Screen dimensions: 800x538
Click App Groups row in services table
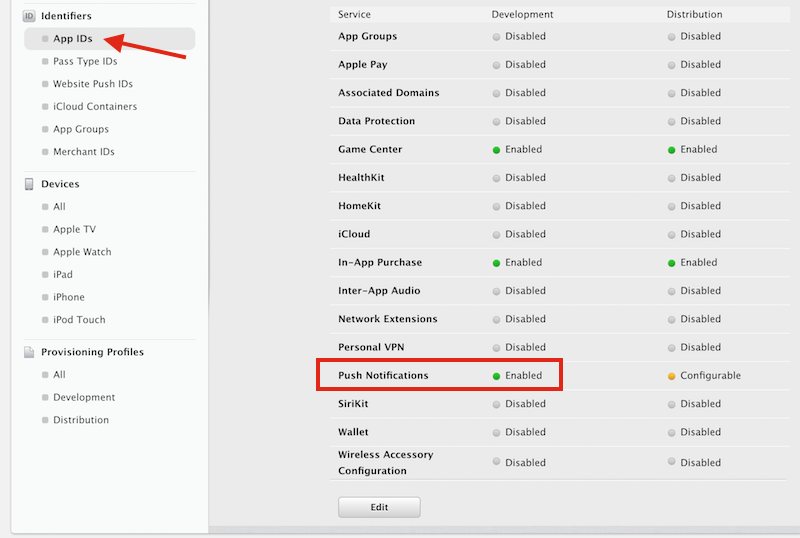pyautogui.click(x=367, y=36)
